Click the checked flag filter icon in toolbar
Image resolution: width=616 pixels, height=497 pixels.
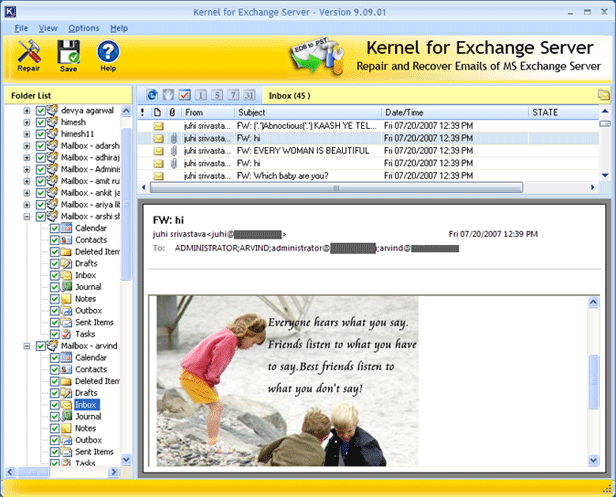[x=185, y=95]
